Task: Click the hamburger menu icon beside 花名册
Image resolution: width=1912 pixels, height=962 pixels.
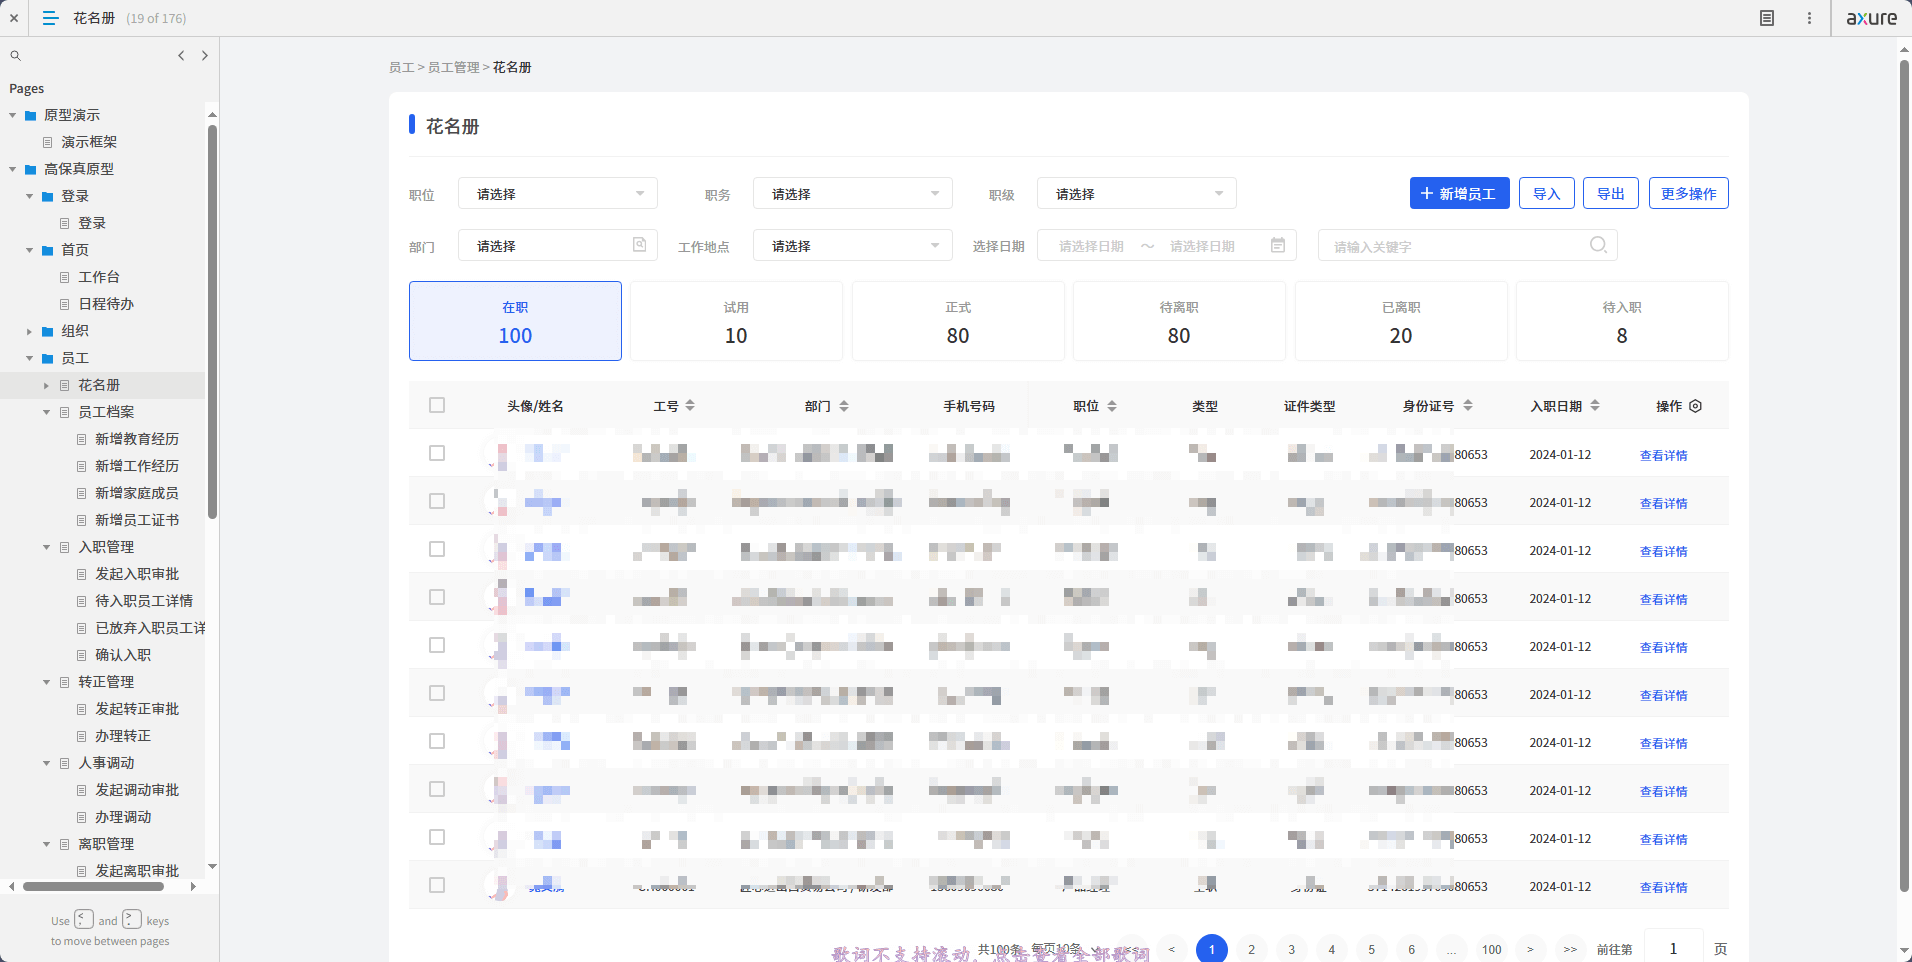Action: click(50, 18)
